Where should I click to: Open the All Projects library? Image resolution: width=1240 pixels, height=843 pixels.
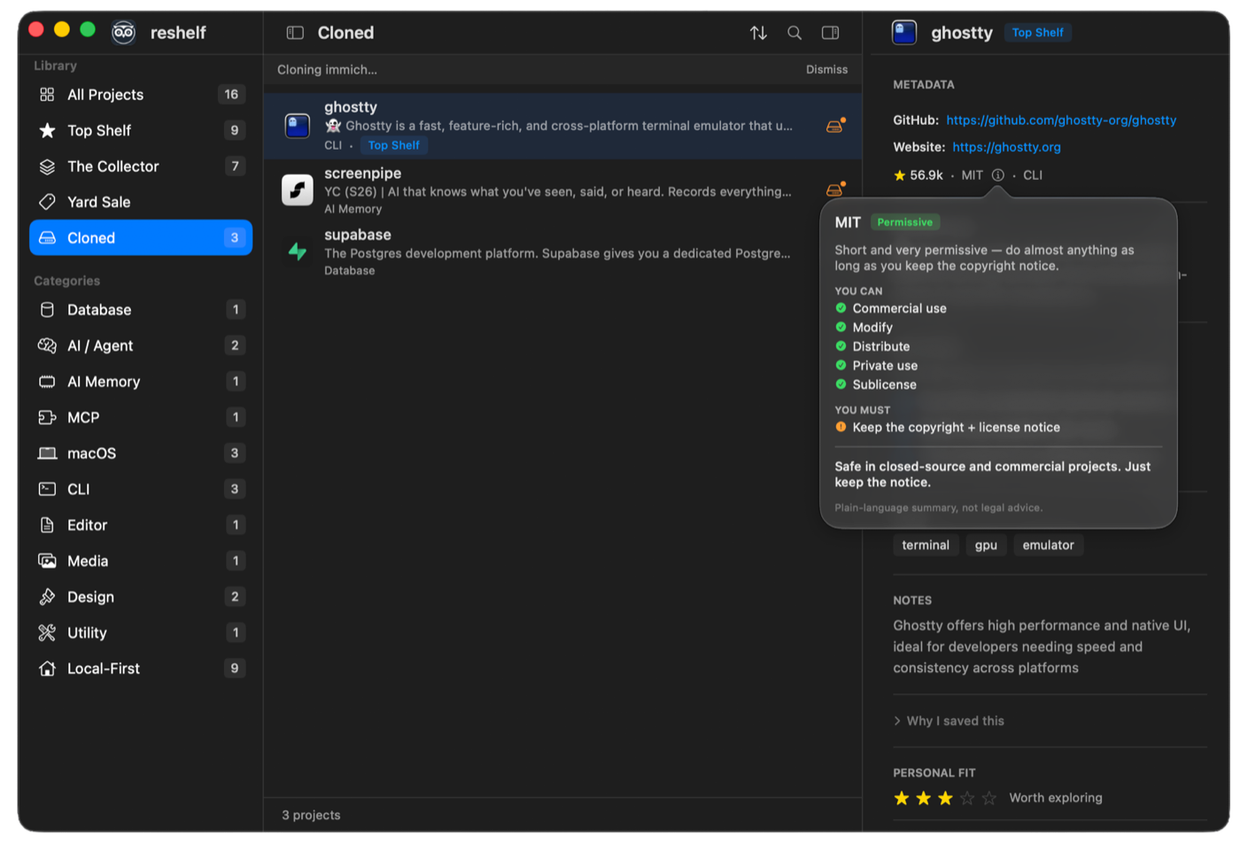pyautogui.click(x=141, y=94)
